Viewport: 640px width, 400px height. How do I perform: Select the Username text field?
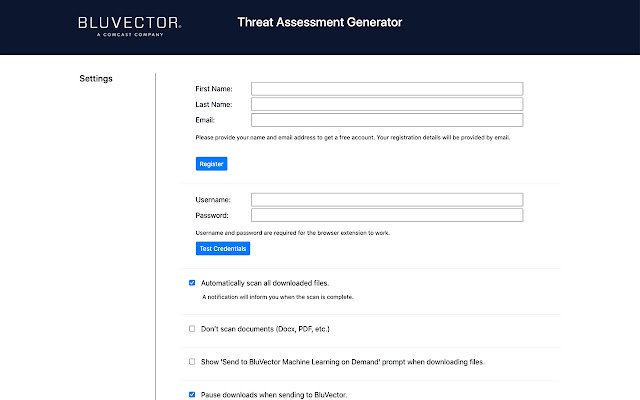[x=387, y=200]
